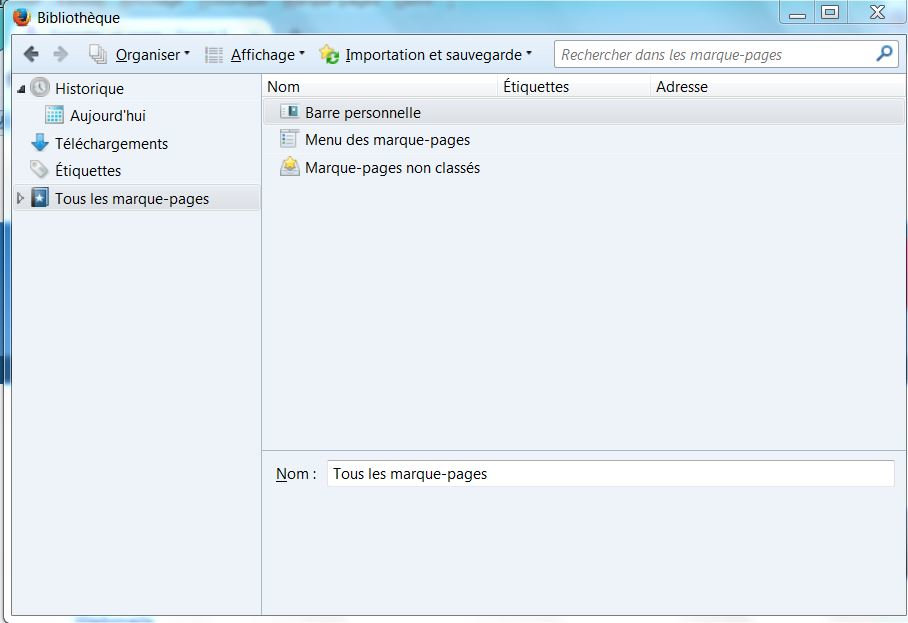Click the Menu des marque-pages icon
908x623 pixels.
[289, 139]
